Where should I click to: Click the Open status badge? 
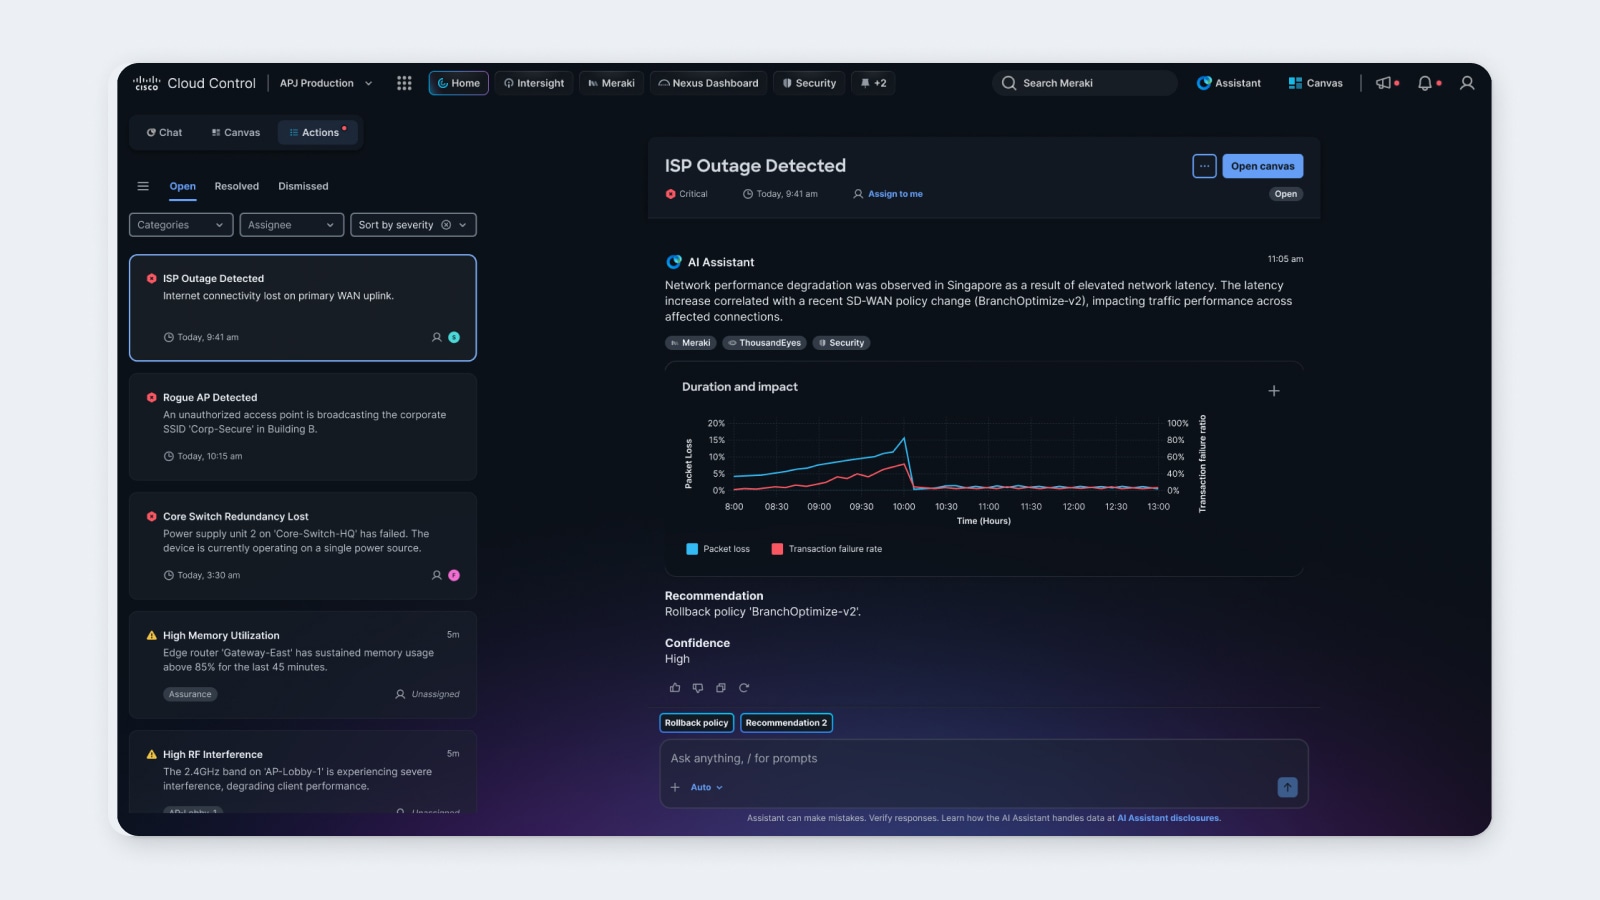(1286, 194)
